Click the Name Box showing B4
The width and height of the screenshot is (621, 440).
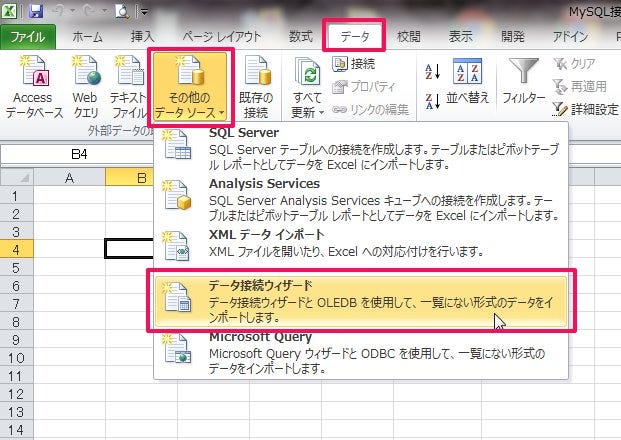click(78, 154)
